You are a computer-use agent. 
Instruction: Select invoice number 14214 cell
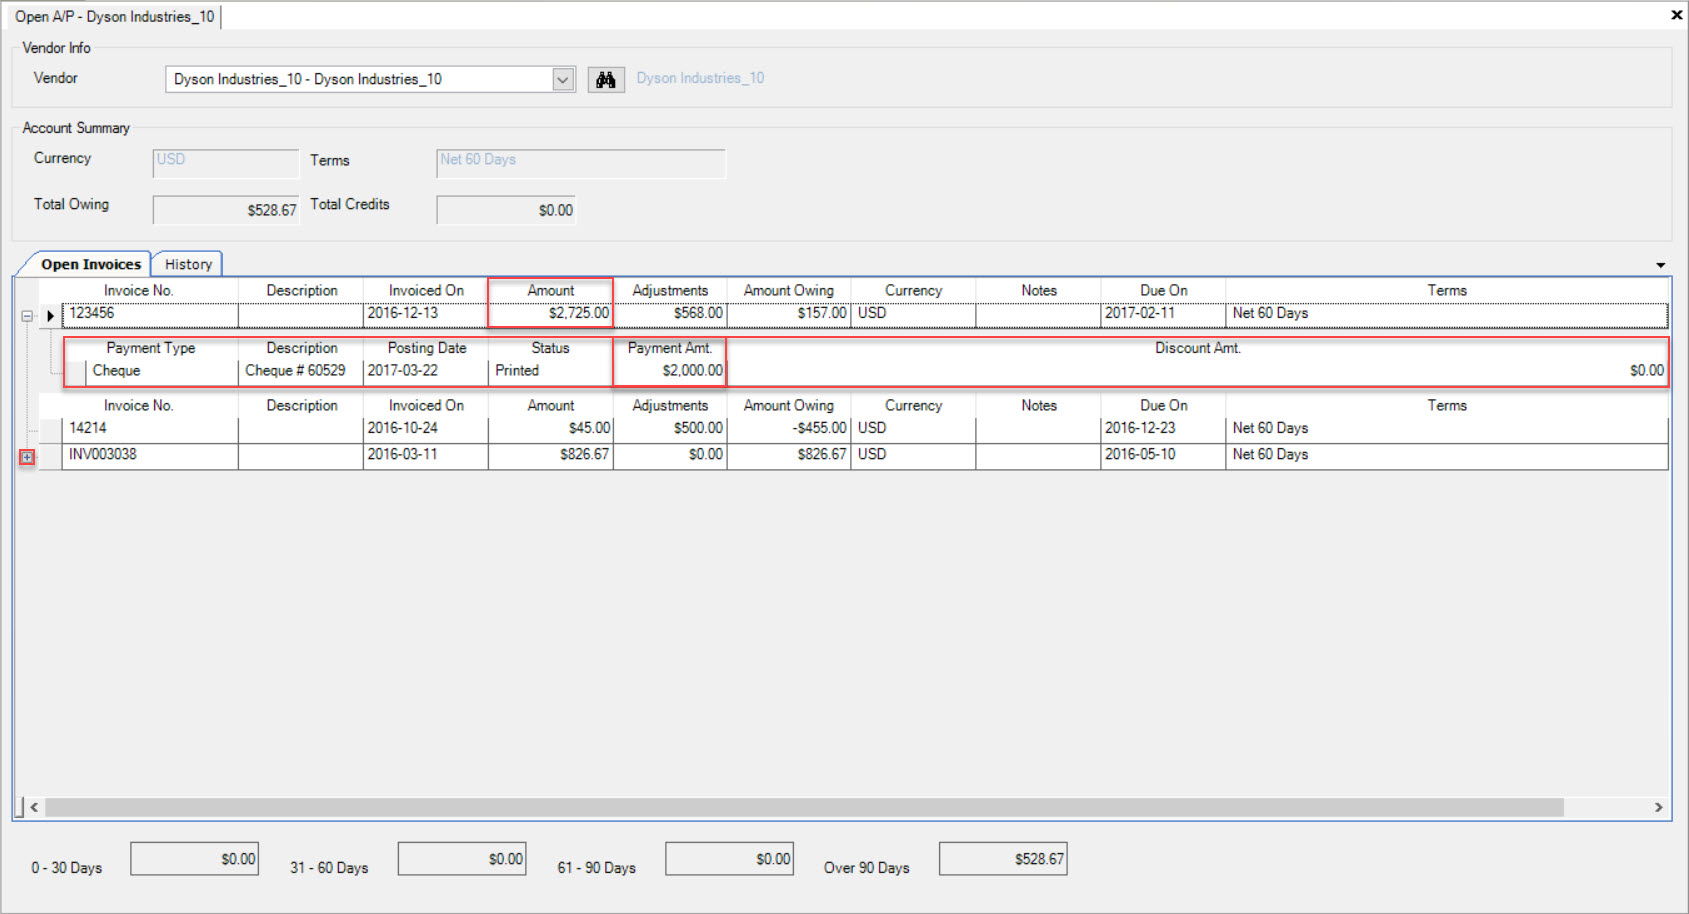pyautogui.click(x=151, y=428)
